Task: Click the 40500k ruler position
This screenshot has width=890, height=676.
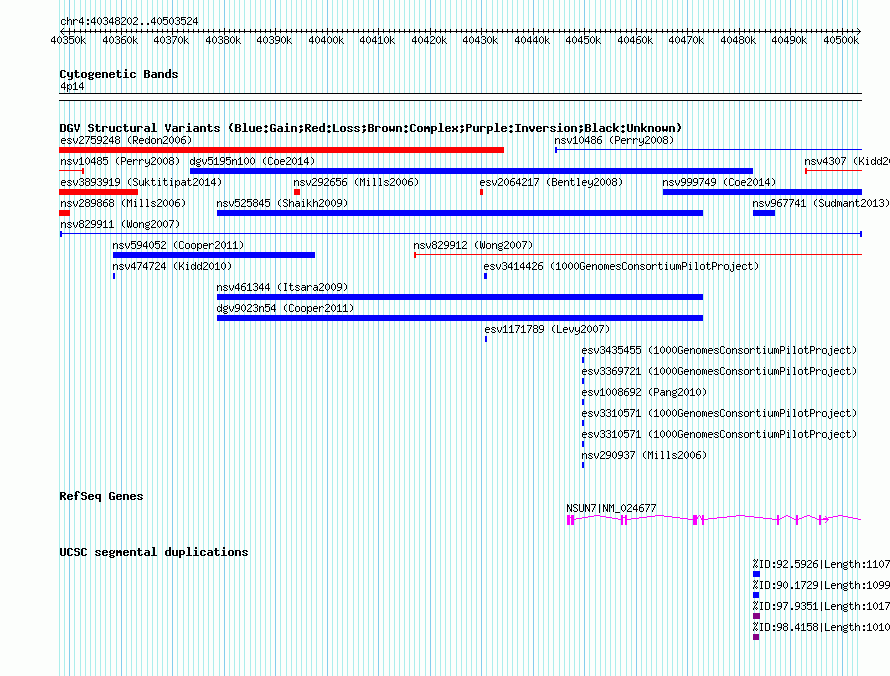Action: click(x=841, y=40)
